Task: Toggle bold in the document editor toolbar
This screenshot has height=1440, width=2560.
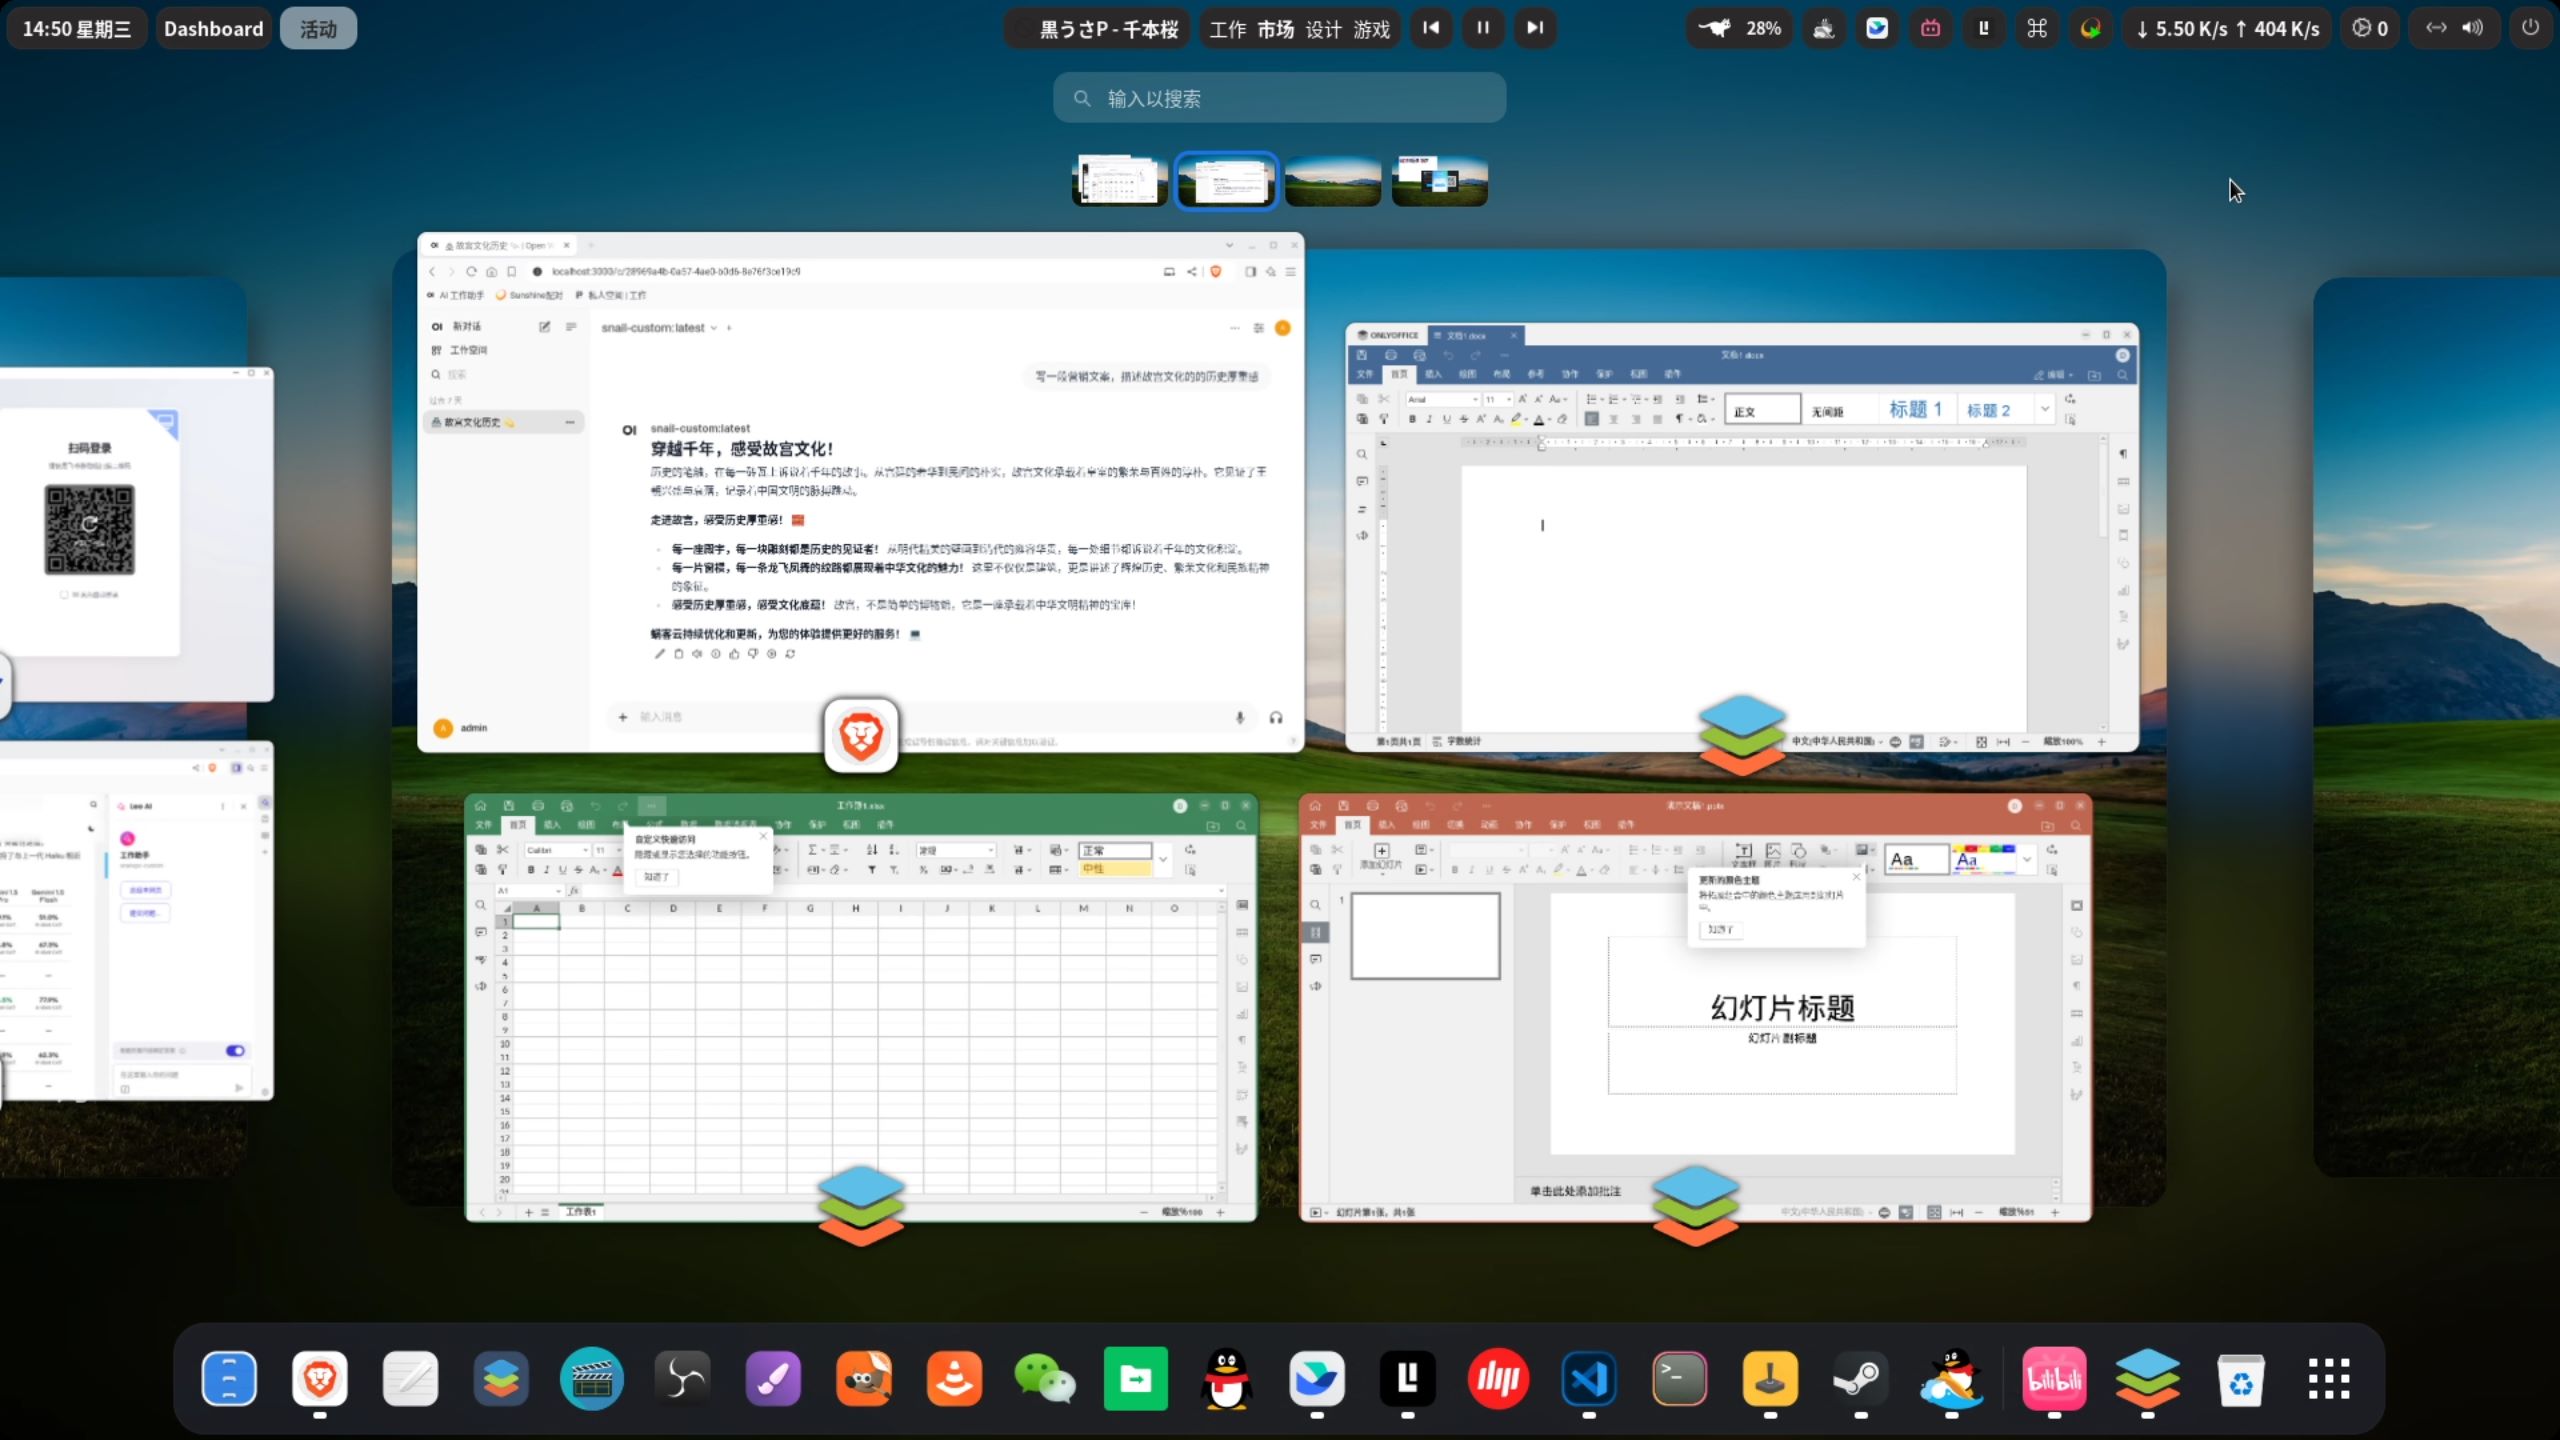Action: tap(1412, 419)
